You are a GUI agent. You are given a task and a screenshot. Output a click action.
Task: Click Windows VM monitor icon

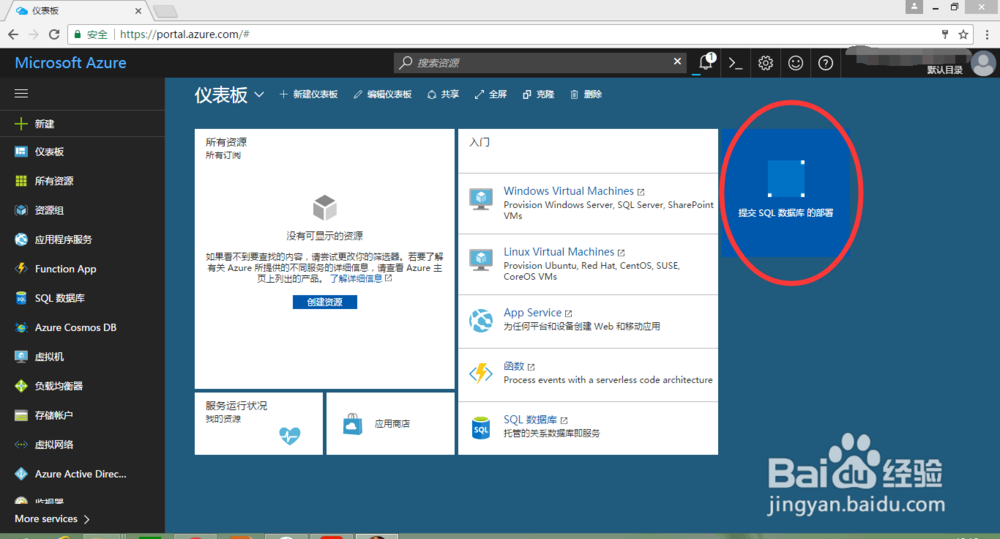(481, 199)
